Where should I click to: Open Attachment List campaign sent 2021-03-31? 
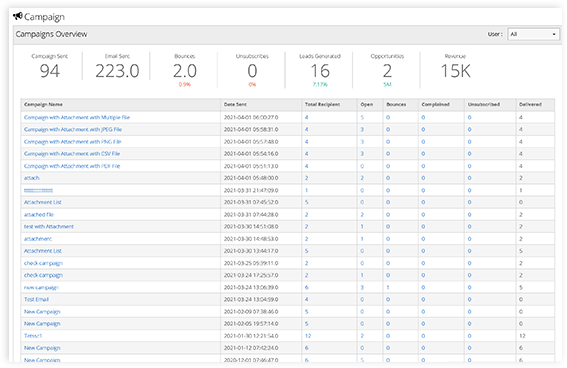43,202
